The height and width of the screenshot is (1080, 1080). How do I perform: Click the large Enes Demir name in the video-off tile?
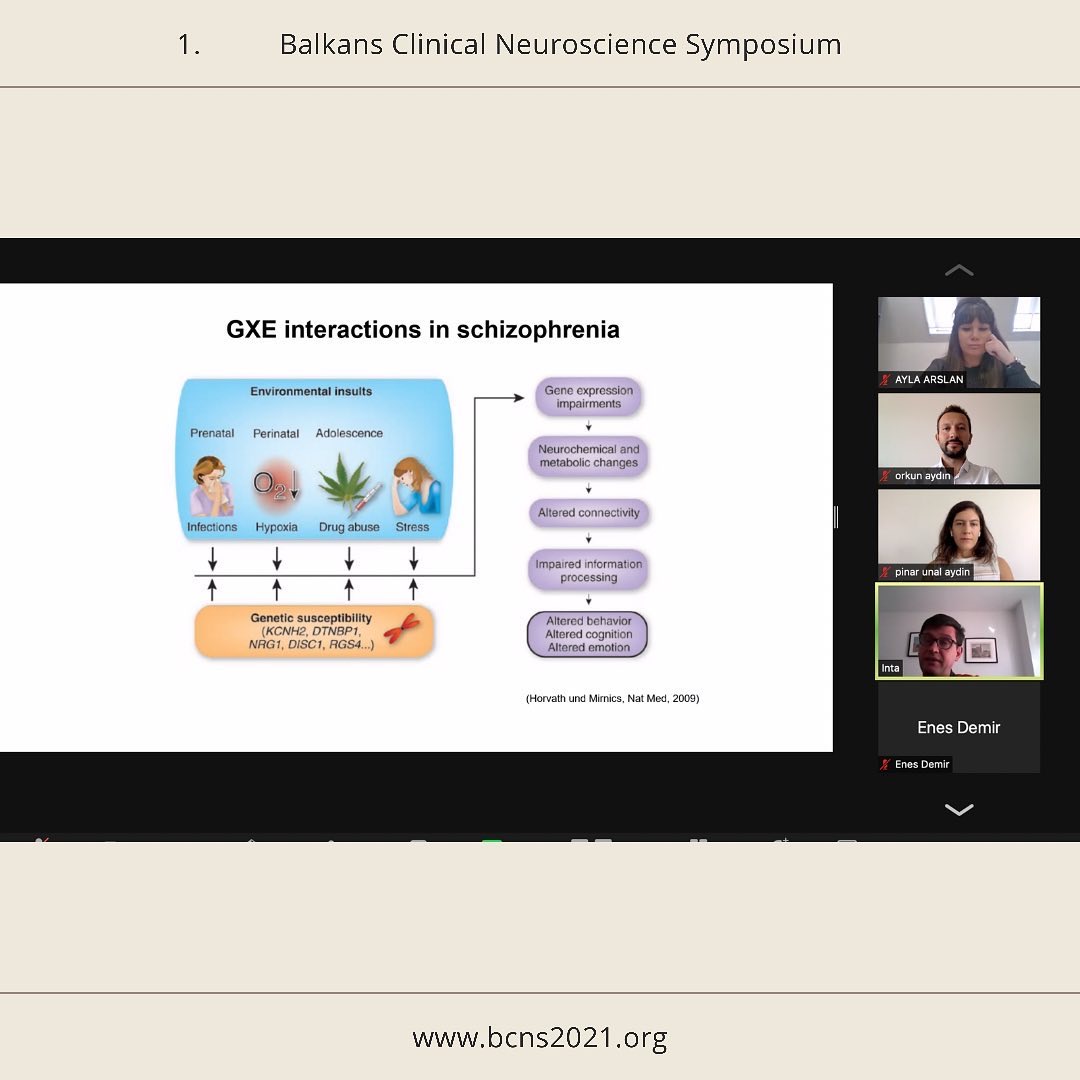coord(958,727)
